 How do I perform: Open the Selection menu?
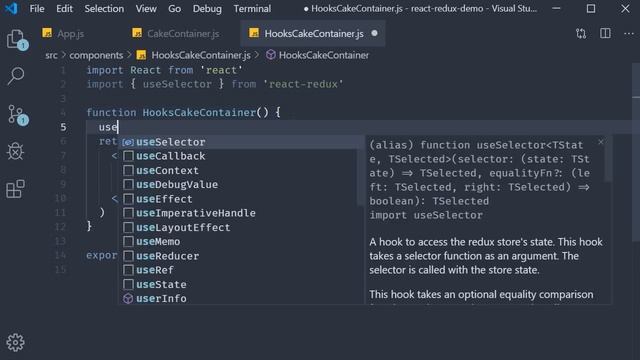(104, 9)
